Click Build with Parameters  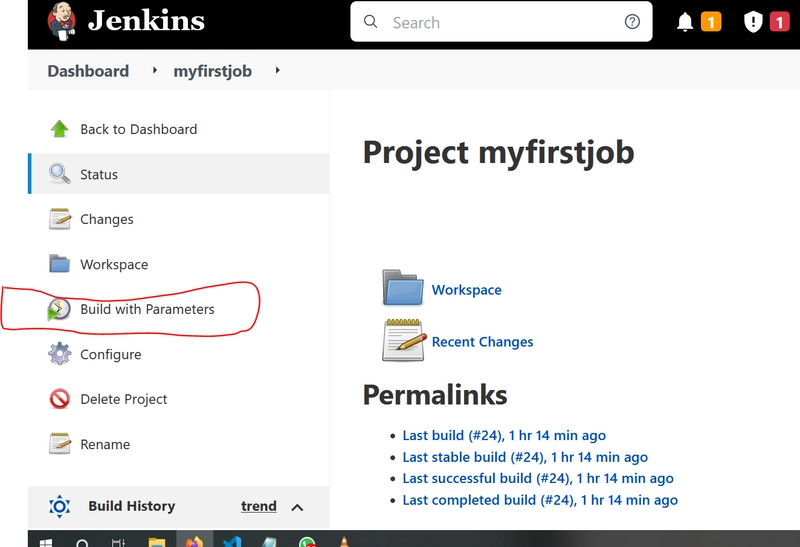[x=147, y=309]
